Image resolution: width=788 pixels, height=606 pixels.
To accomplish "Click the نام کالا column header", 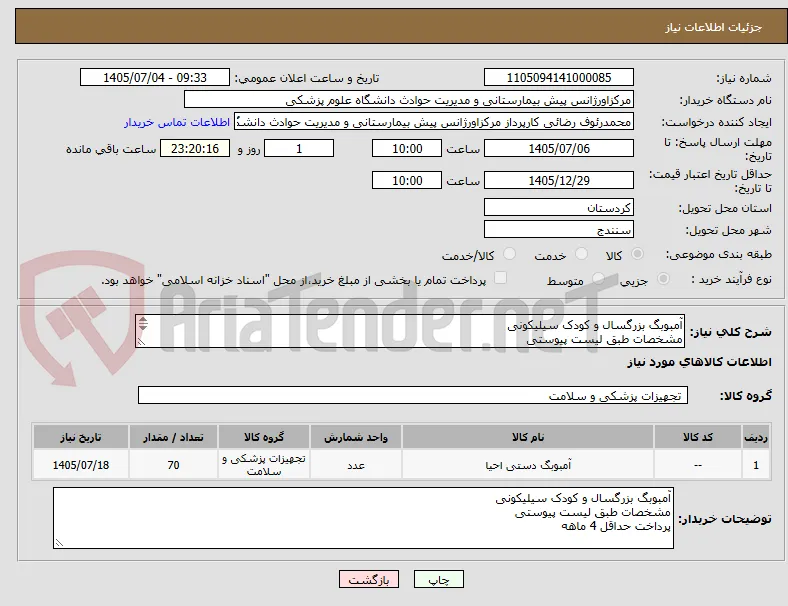I will (528, 437).
